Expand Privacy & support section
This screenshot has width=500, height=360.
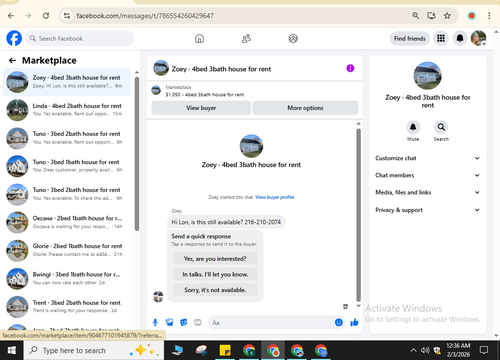click(428, 210)
